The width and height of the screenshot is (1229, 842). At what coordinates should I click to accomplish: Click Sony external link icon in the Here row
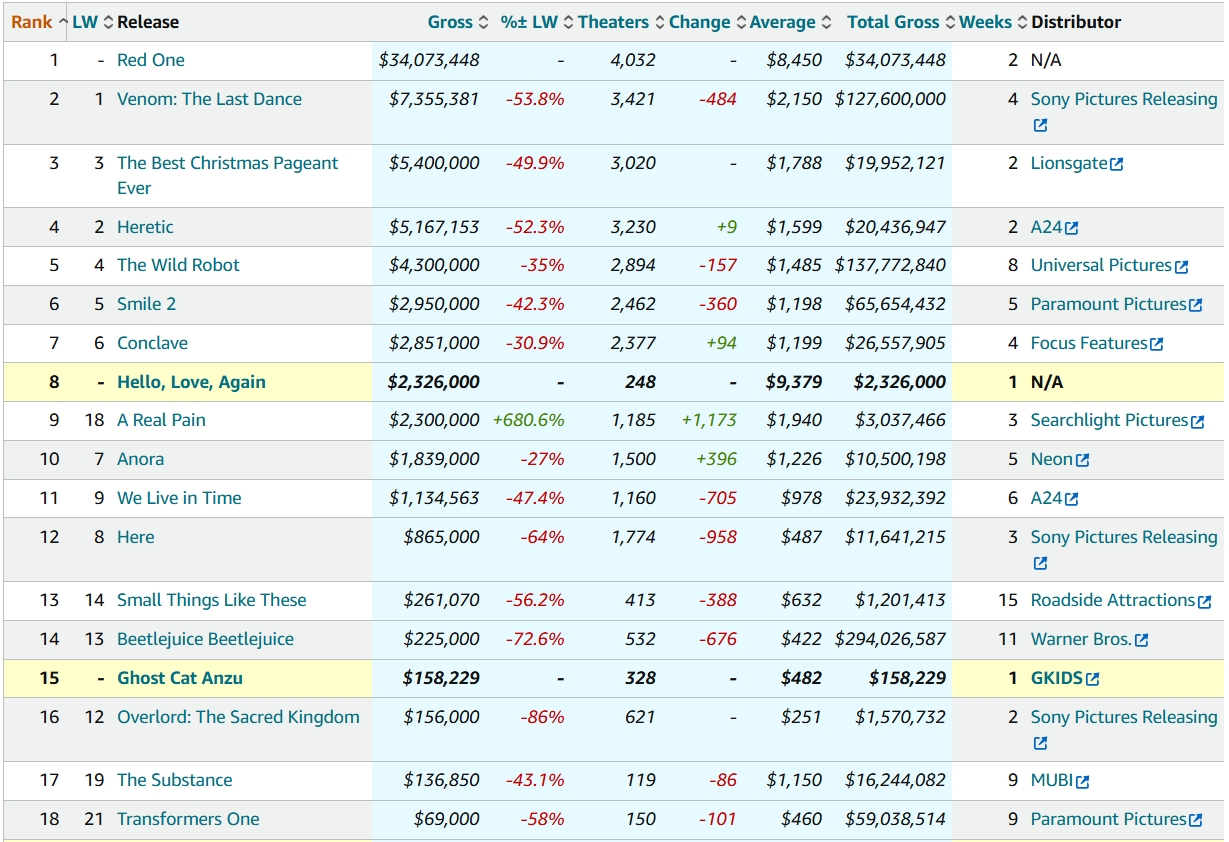1040,564
